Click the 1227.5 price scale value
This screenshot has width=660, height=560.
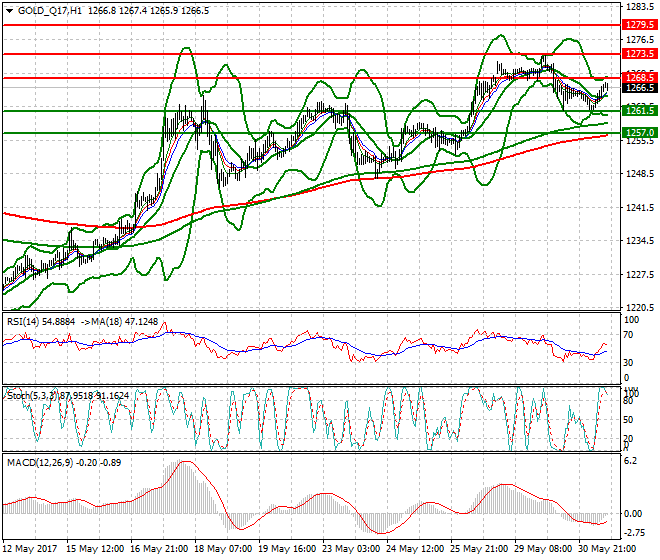pos(640,275)
